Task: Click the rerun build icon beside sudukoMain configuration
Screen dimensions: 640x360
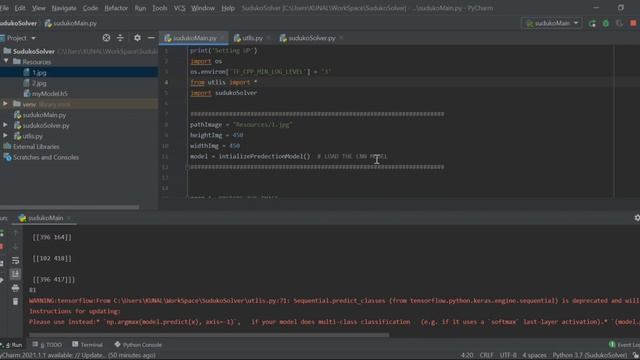Action: tap(592, 24)
